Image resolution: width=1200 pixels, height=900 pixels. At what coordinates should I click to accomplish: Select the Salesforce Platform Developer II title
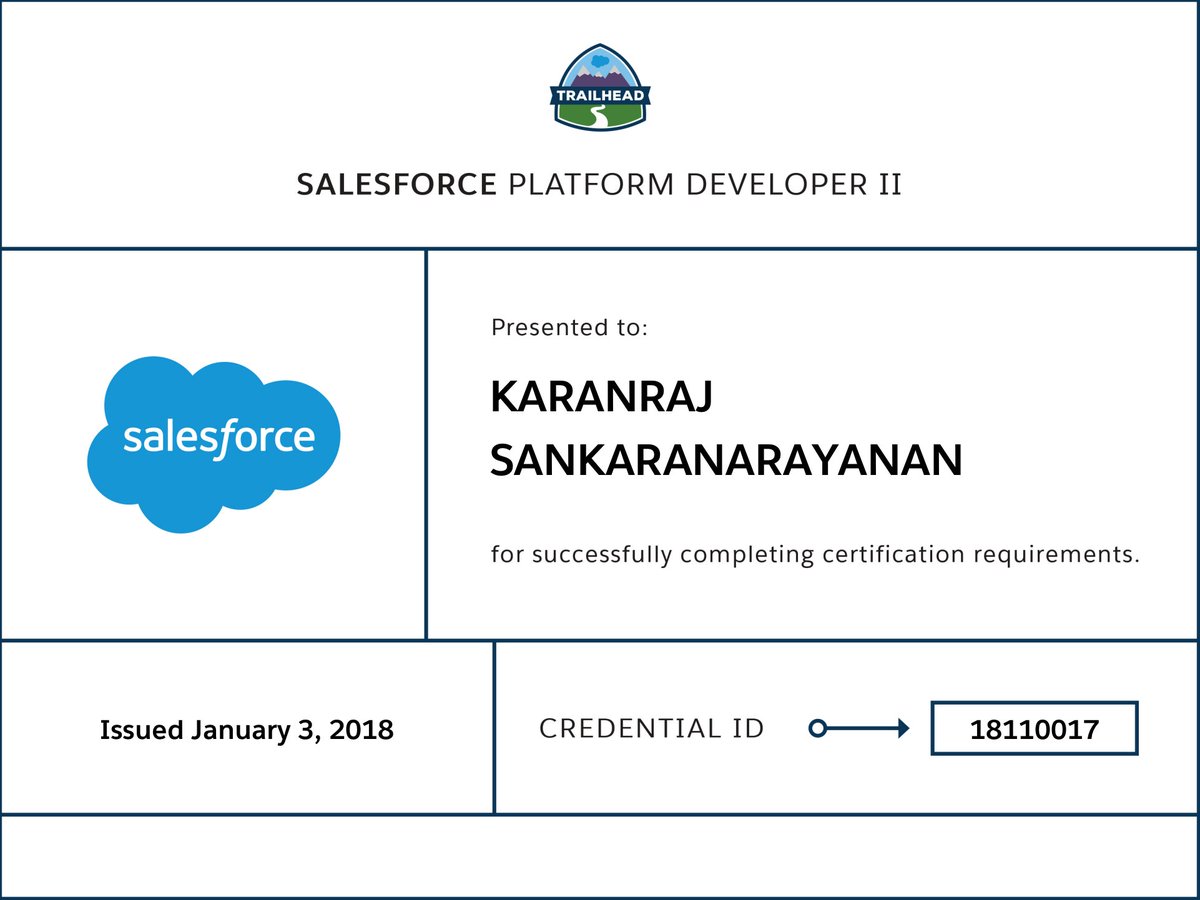pos(600,185)
